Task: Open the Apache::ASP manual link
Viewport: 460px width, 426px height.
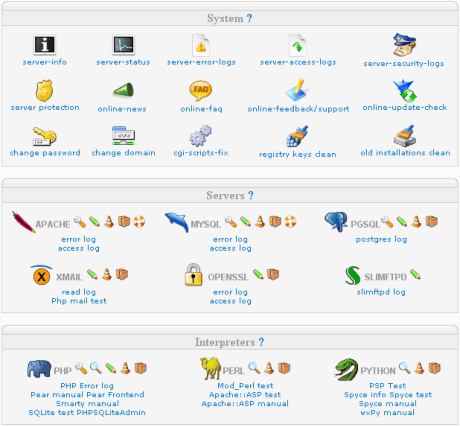Action: pos(245,404)
